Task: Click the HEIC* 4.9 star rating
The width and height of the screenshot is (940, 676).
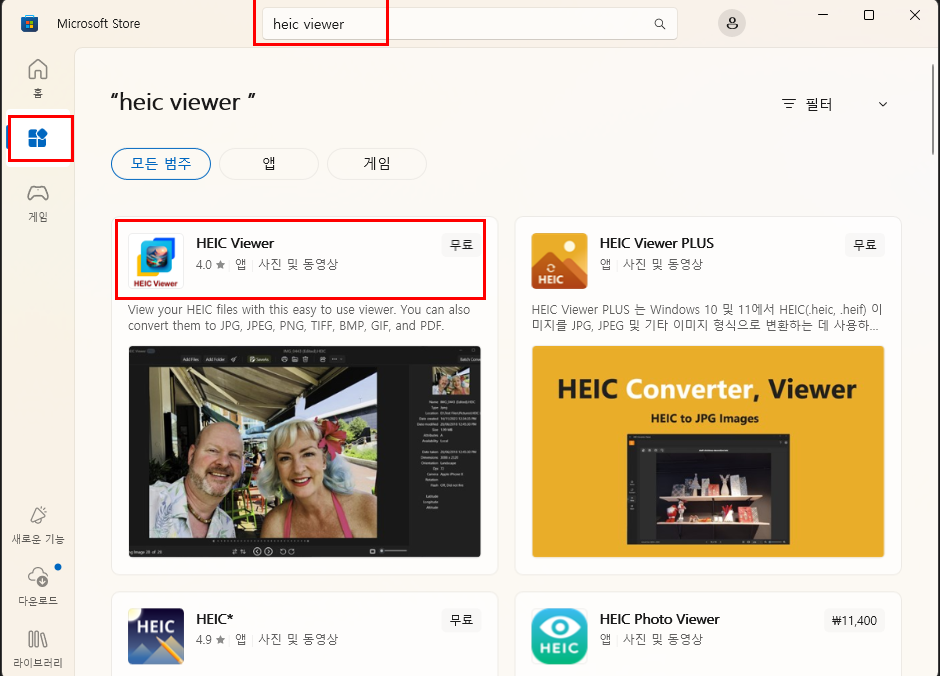Action: [210, 639]
